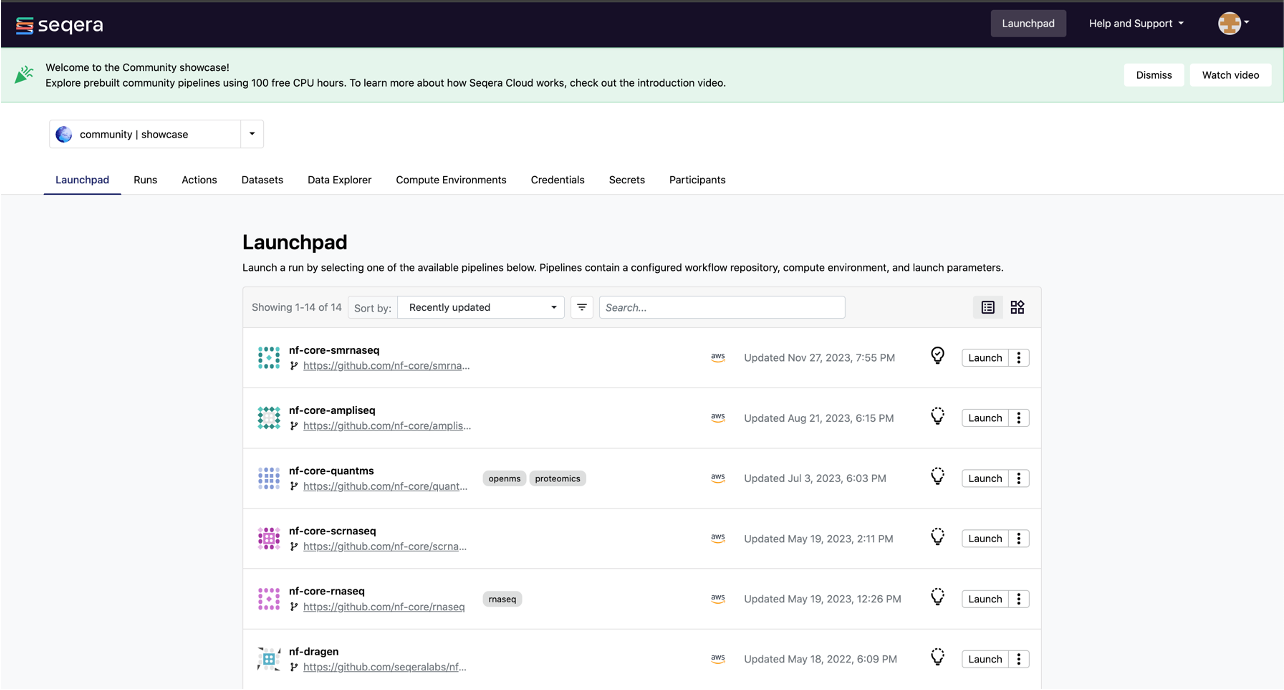The width and height of the screenshot is (1284, 690).
Task: Launch the nf-core-rnaseq pipeline
Action: (985, 599)
